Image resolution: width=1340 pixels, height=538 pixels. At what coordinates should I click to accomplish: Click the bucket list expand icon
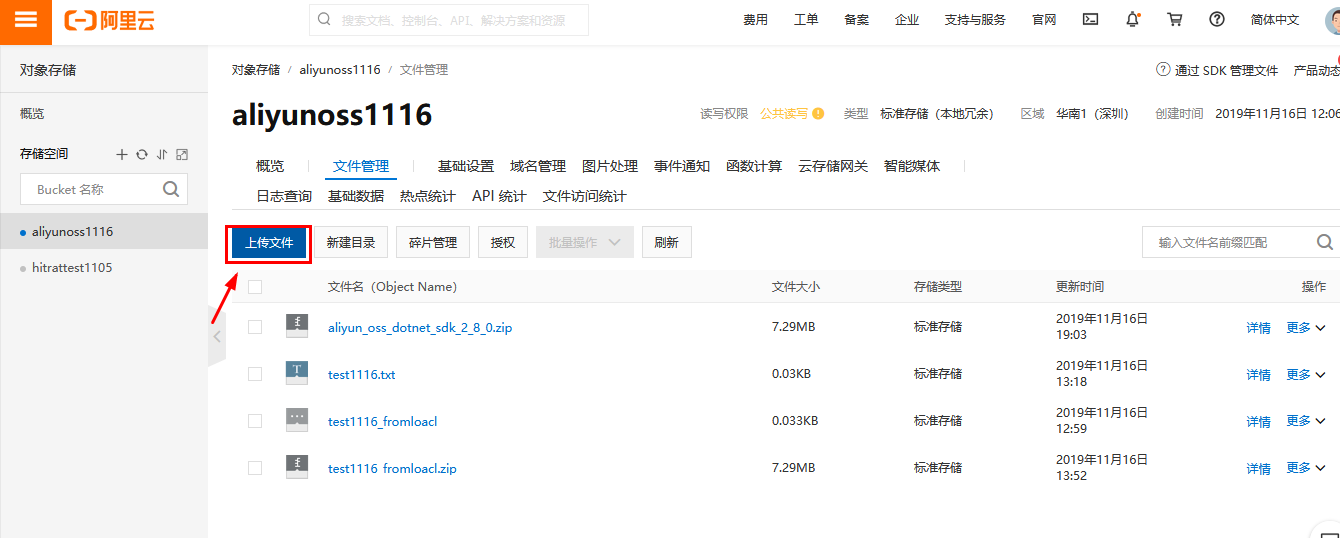click(x=182, y=154)
